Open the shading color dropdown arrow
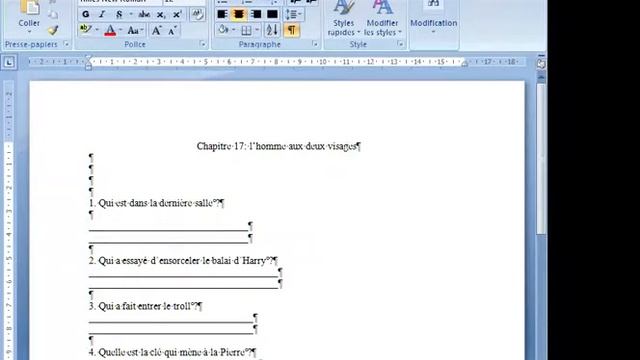 click(234, 30)
